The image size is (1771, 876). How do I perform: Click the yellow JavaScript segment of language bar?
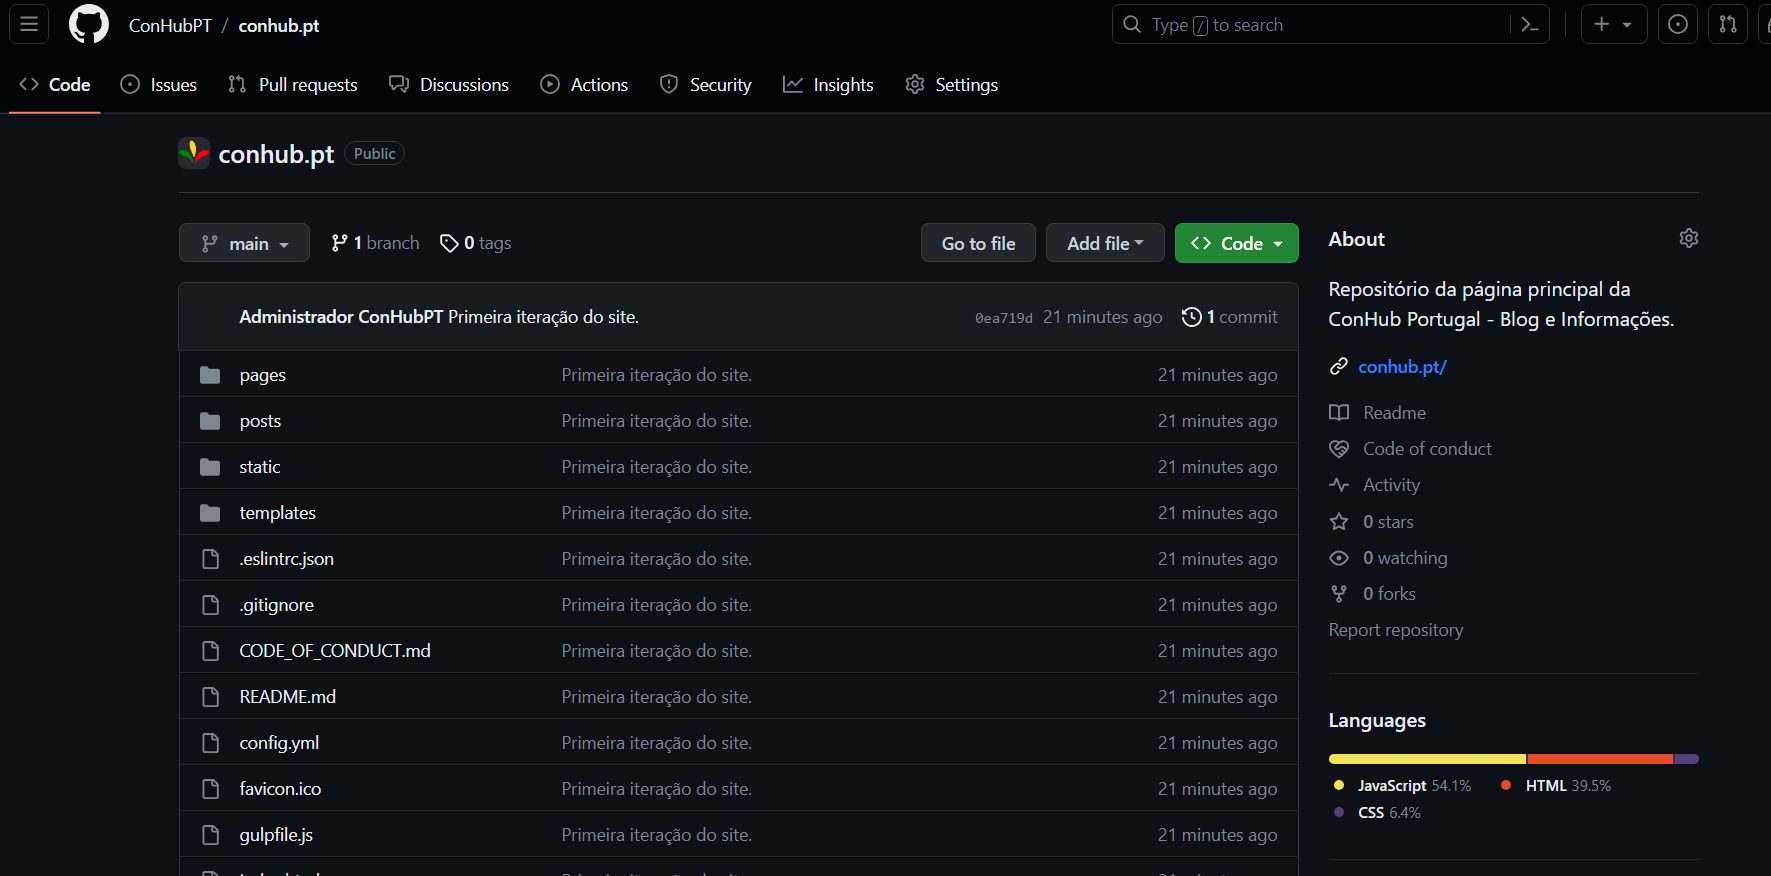[x=1427, y=759]
